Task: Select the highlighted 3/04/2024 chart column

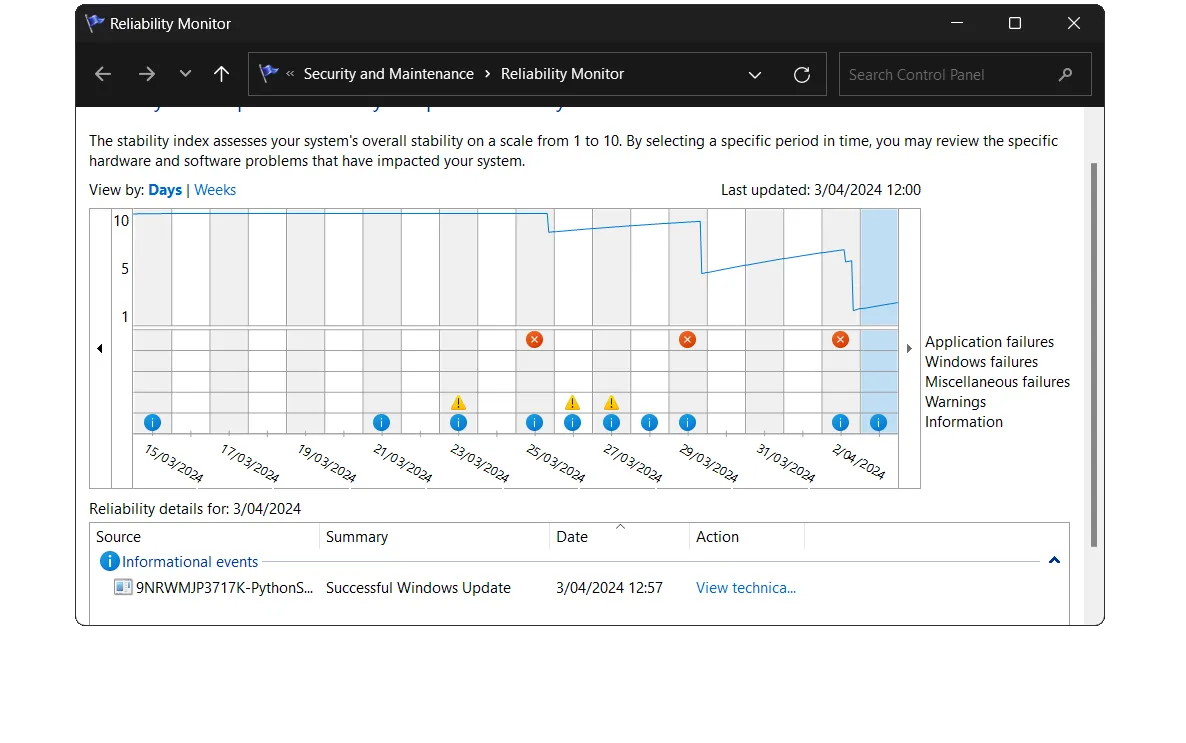Action: tap(879, 320)
